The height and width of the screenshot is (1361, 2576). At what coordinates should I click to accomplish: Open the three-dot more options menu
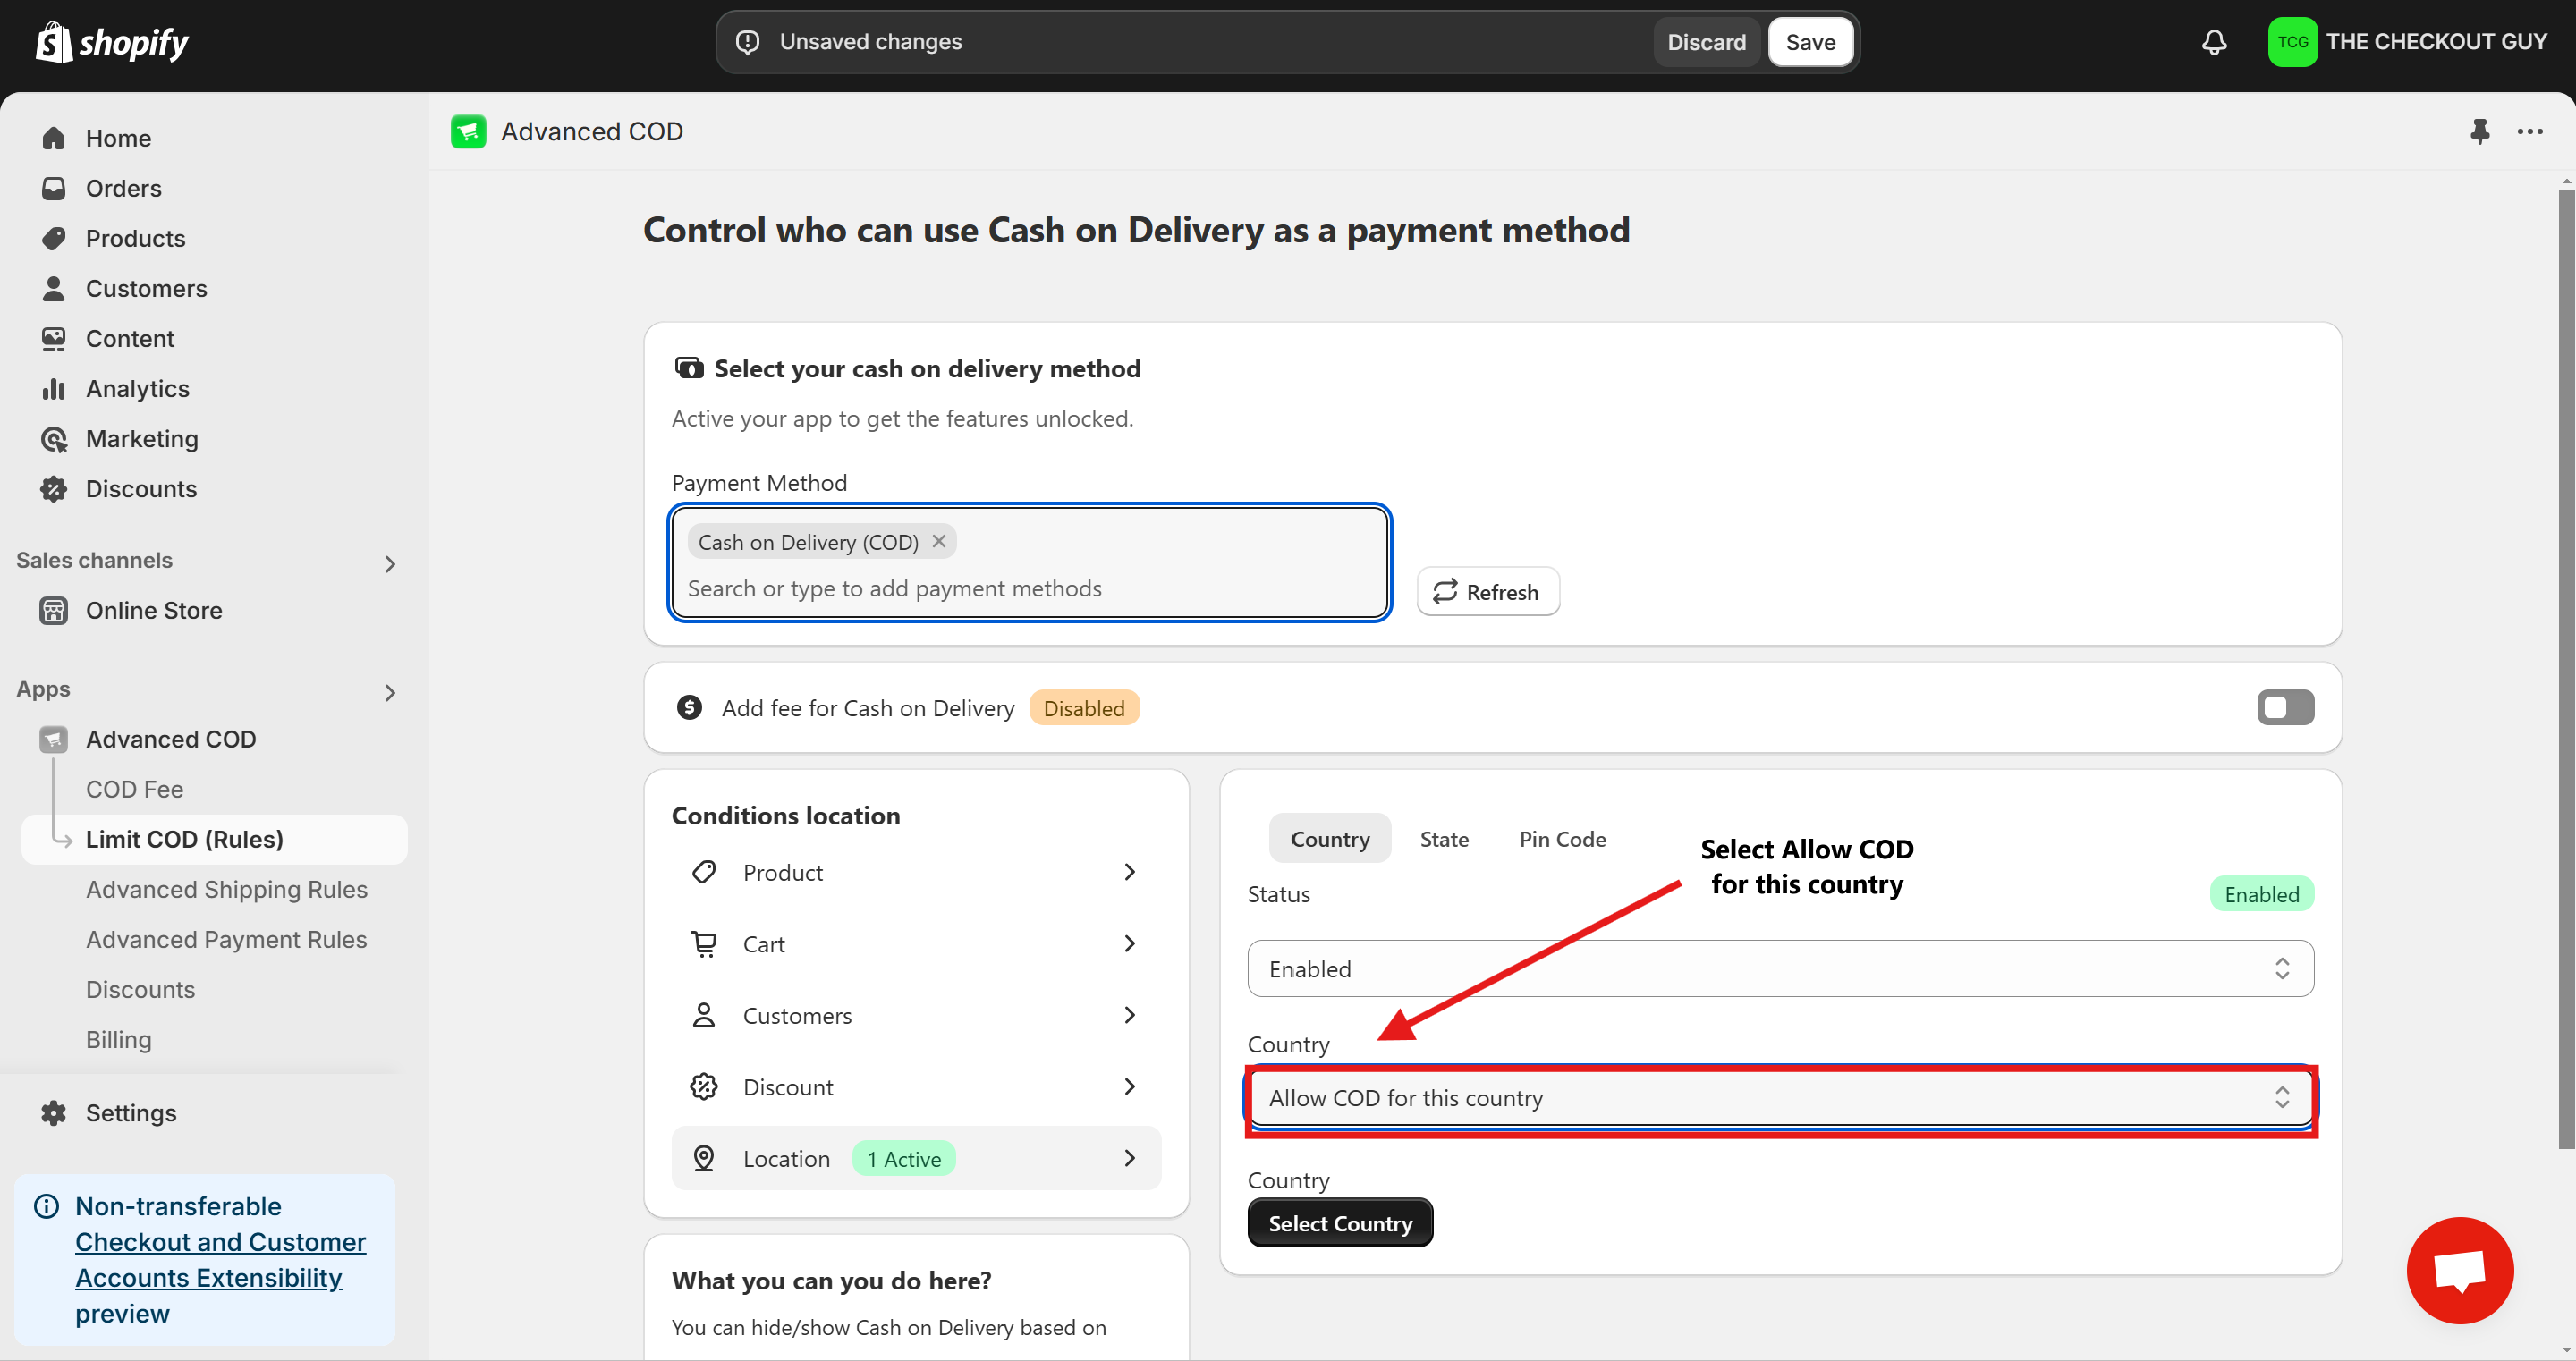[x=2530, y=131]
